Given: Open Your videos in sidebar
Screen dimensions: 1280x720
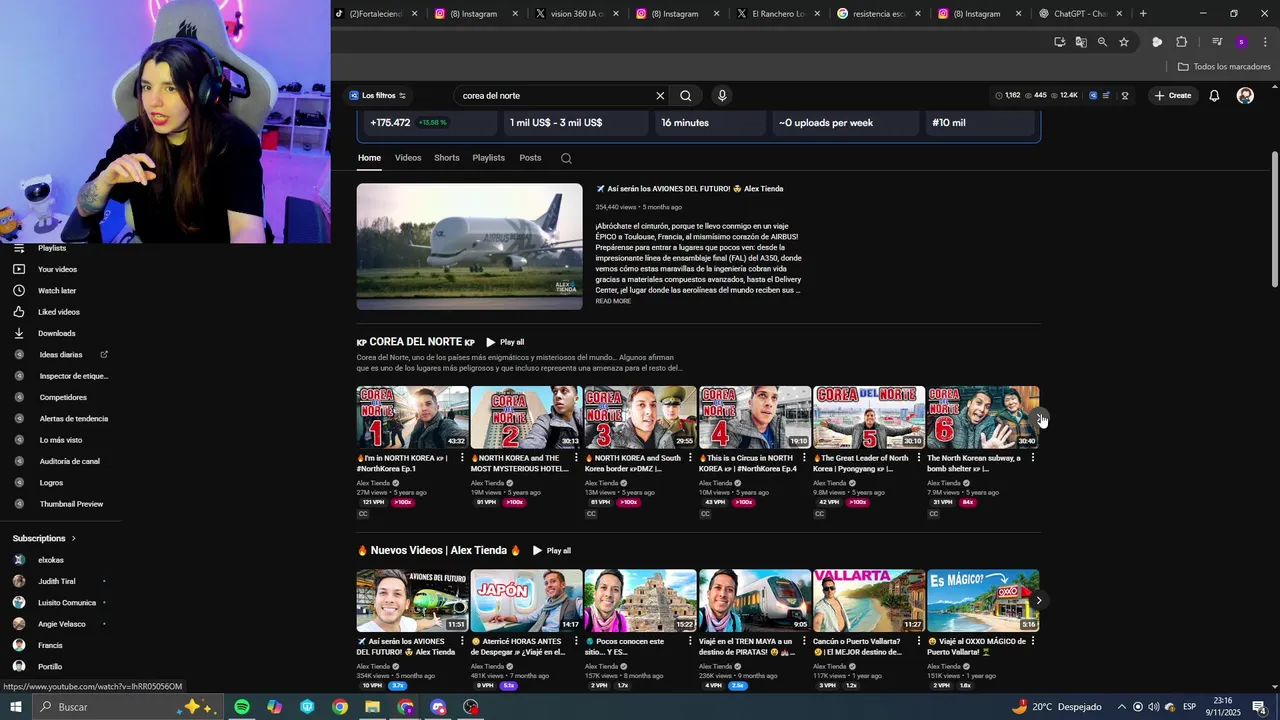Looking at the screenshot, I should click(x=56, y=269).
